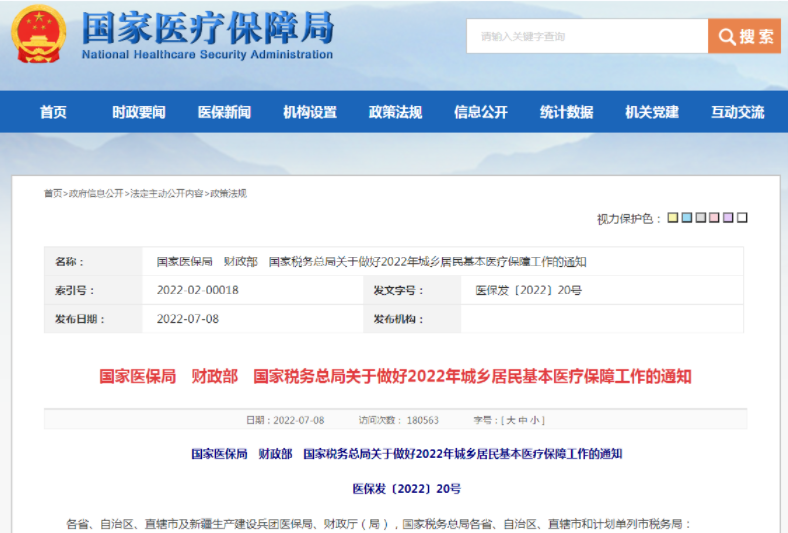Select the white eye-protection color swatch
This screenshot has height=533, width=788.
pyautogui.click(x=743, y=218)
